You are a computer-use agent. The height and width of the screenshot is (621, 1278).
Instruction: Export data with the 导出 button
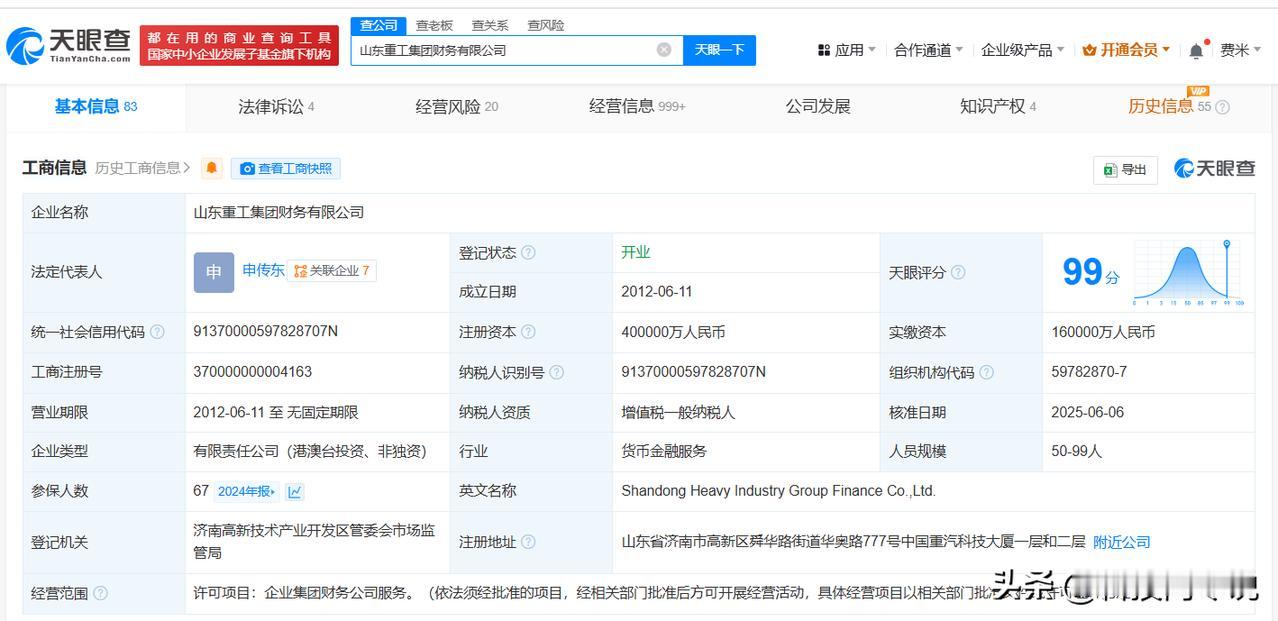click(1125, 170)
